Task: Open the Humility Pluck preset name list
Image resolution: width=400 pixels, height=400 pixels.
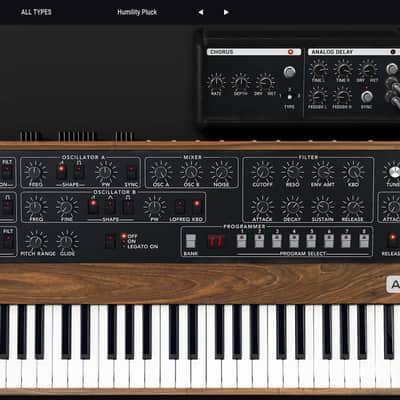Action: [137, 12]
